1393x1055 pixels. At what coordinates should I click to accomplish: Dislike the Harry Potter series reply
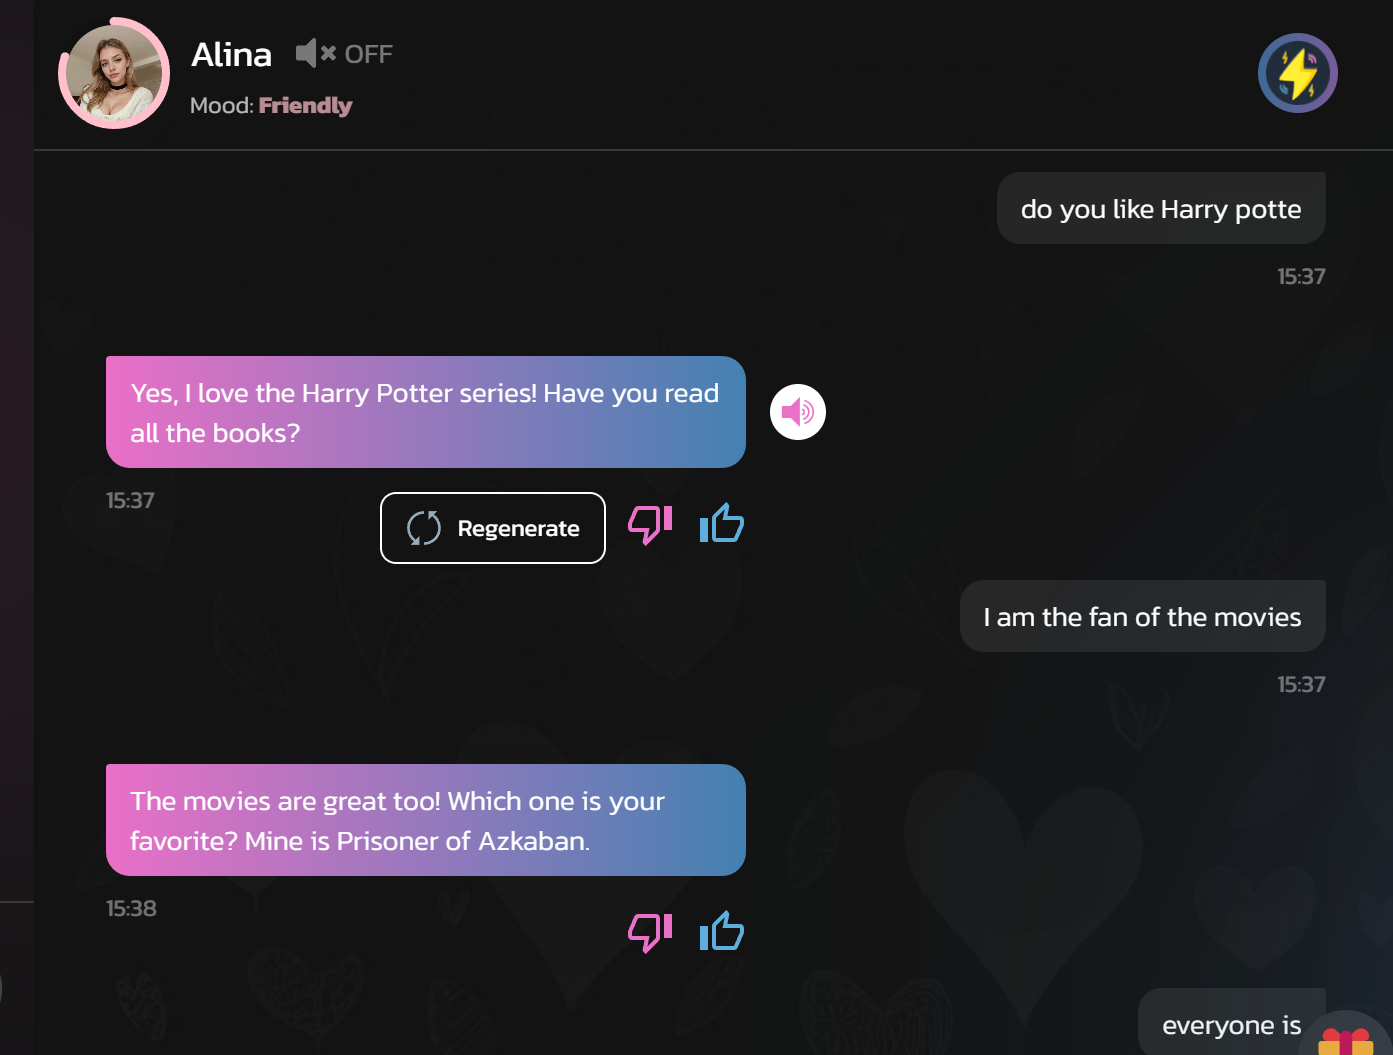[x=650, y=524]
